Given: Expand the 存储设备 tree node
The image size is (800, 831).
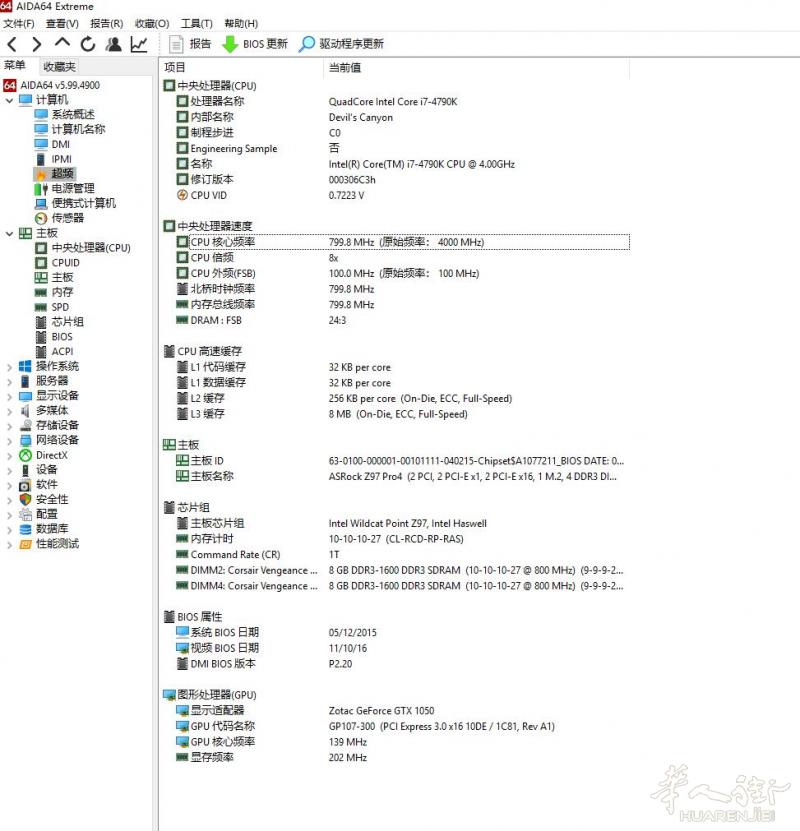Looking at the screenshot, I should [x=9, y=426].
